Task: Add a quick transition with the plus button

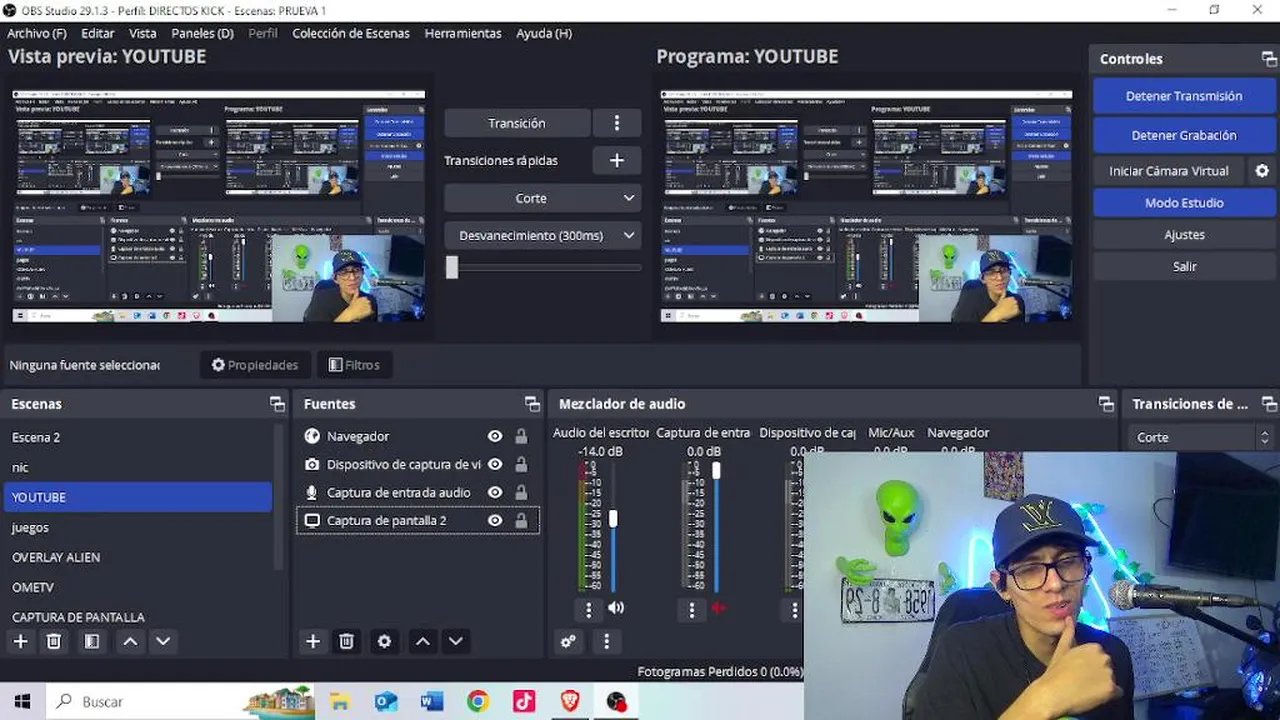Action: click(x=617, y=160)
